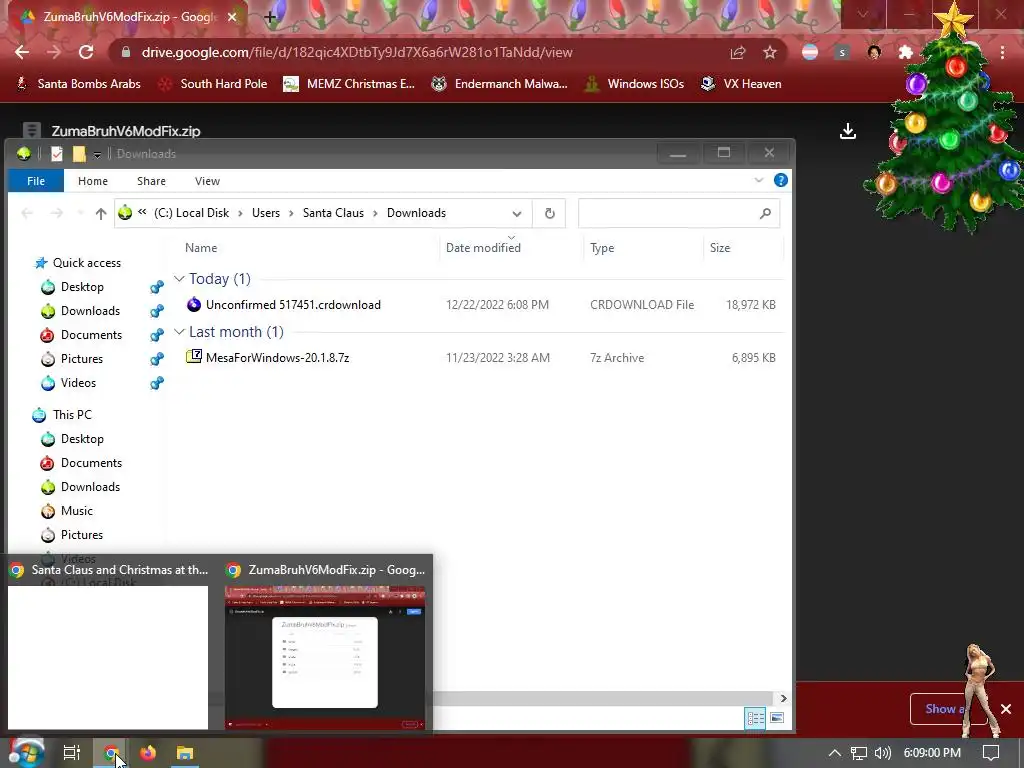Select Santa Claus in the address breadcrumb
Viewport: 1024px width, 768px height.
[333, 213]
